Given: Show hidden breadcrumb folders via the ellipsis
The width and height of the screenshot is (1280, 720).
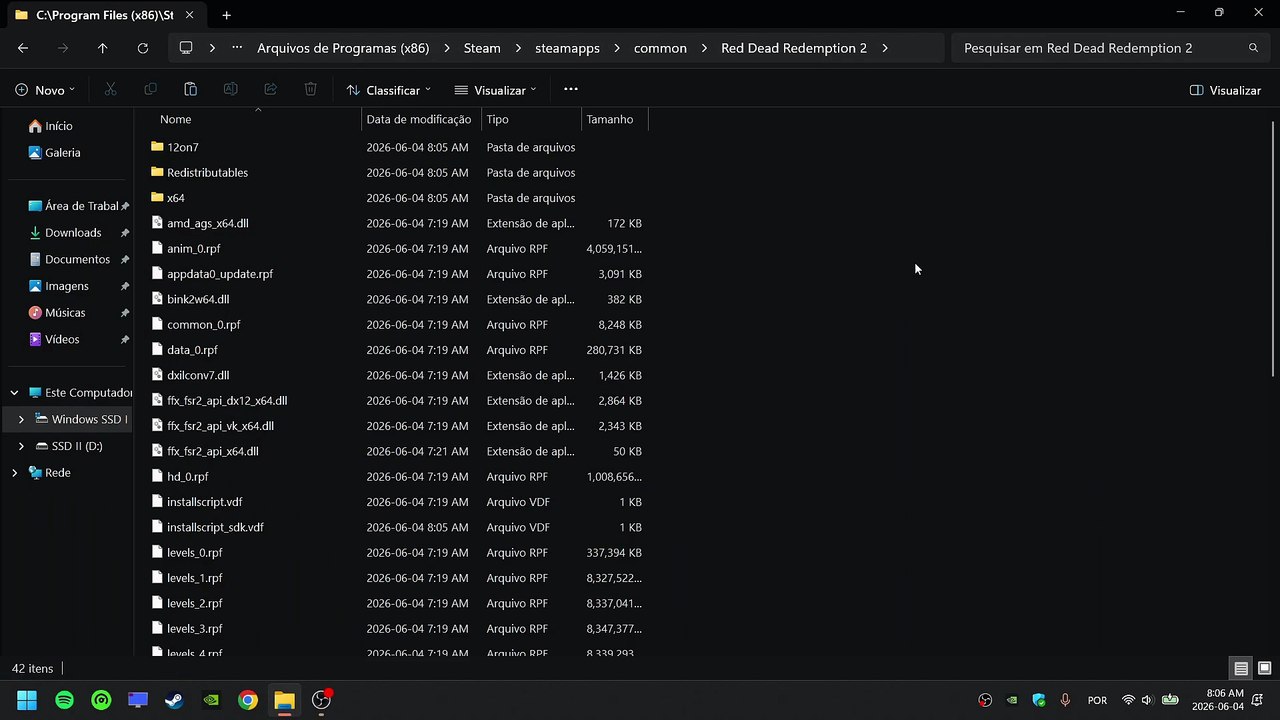Looking at the screenshot, I should tap(237, 48).
